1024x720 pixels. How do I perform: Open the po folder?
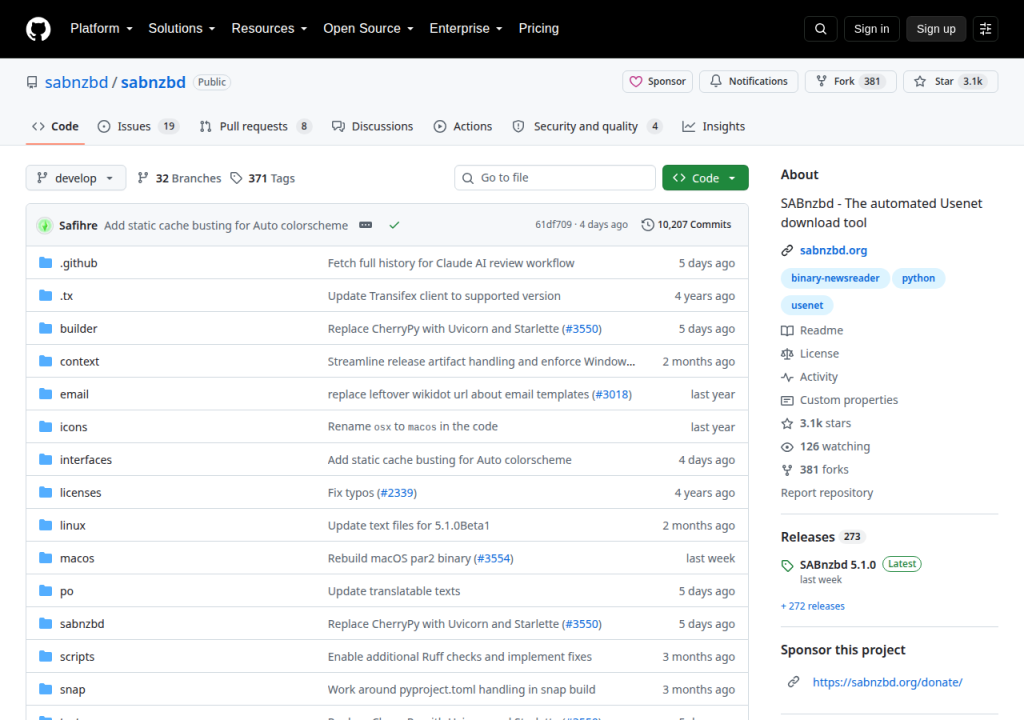point(67,591)
